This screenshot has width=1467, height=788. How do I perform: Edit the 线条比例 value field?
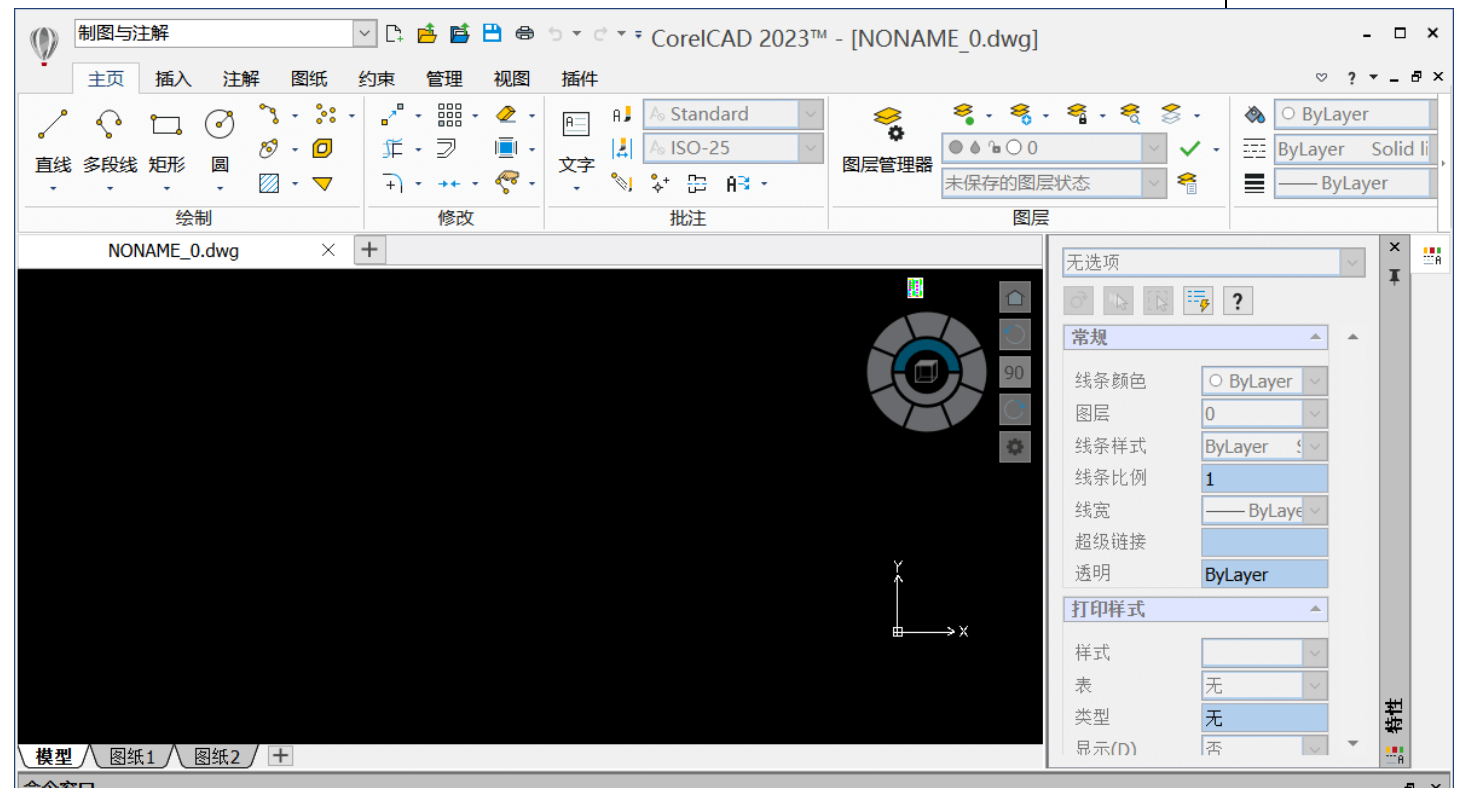click(1264, 478)
